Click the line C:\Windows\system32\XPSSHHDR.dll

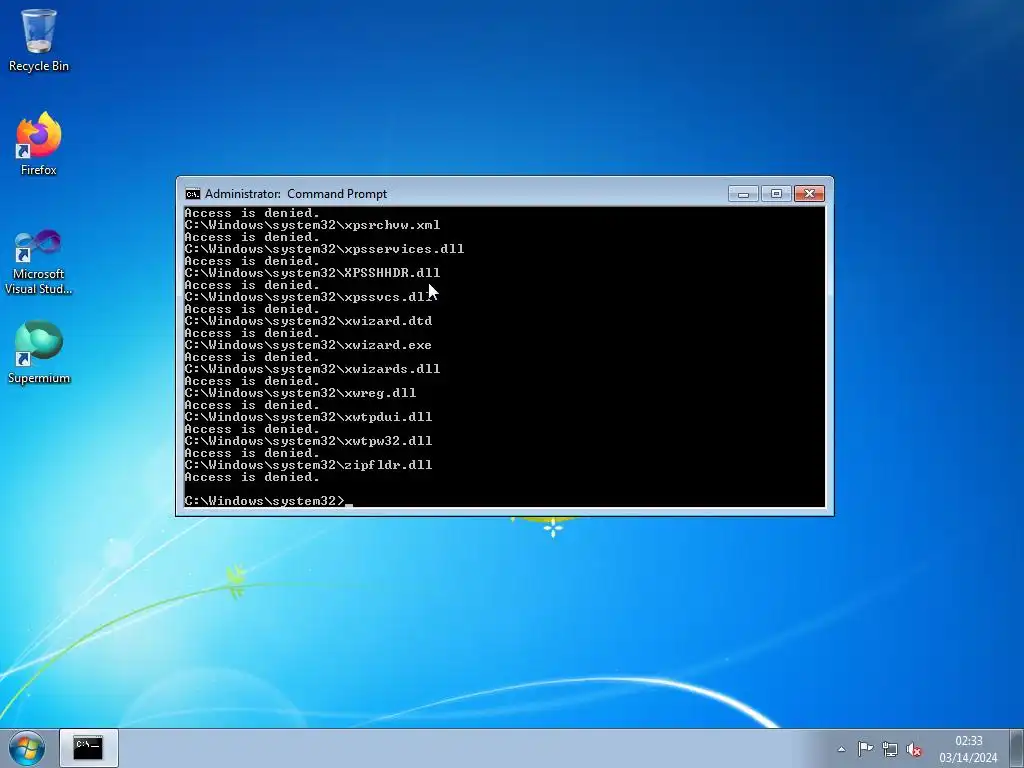(312, 273)
